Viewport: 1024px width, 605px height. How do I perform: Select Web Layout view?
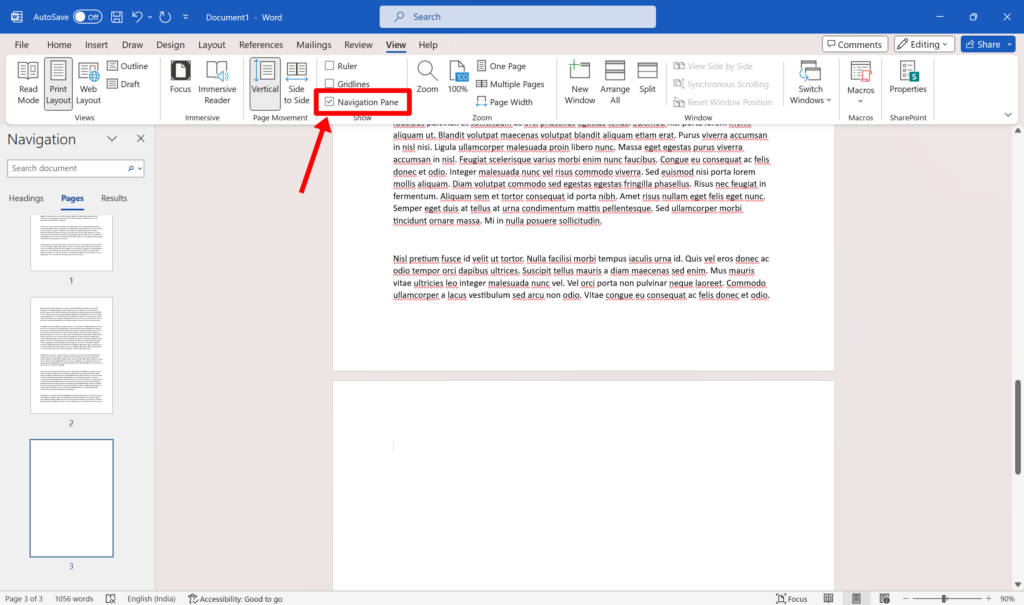click(x=88, y=82)
